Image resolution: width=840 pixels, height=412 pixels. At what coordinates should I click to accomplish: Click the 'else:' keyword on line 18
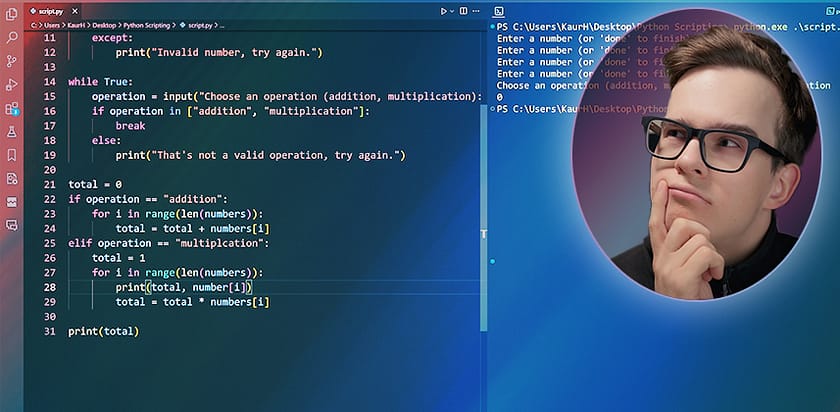coord(106,140)
